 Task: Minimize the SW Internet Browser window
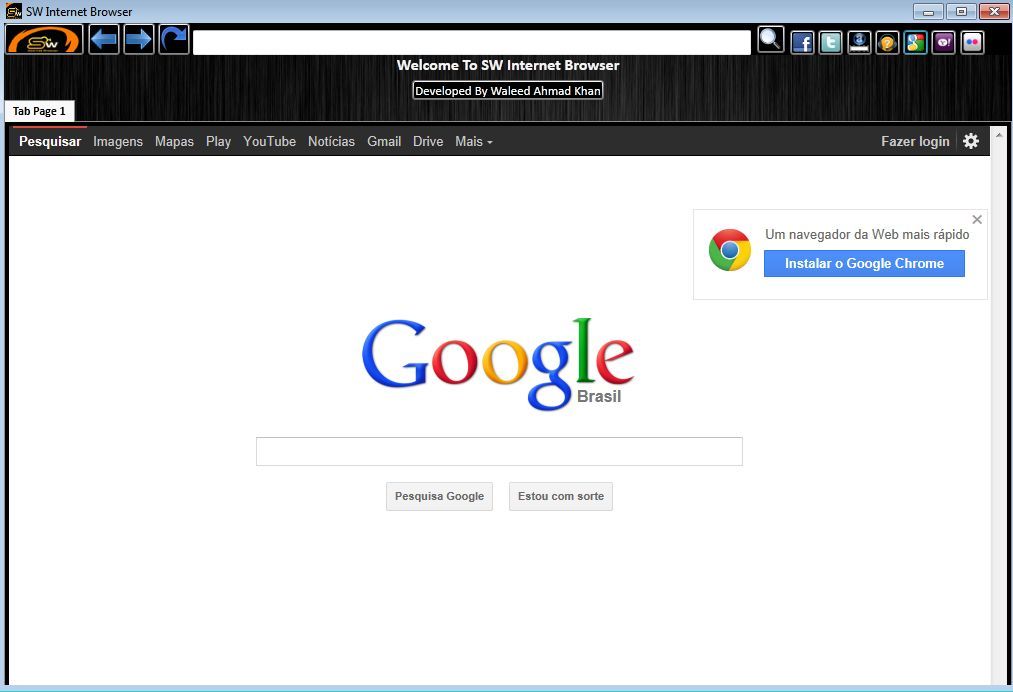click(x=928, y=12)
